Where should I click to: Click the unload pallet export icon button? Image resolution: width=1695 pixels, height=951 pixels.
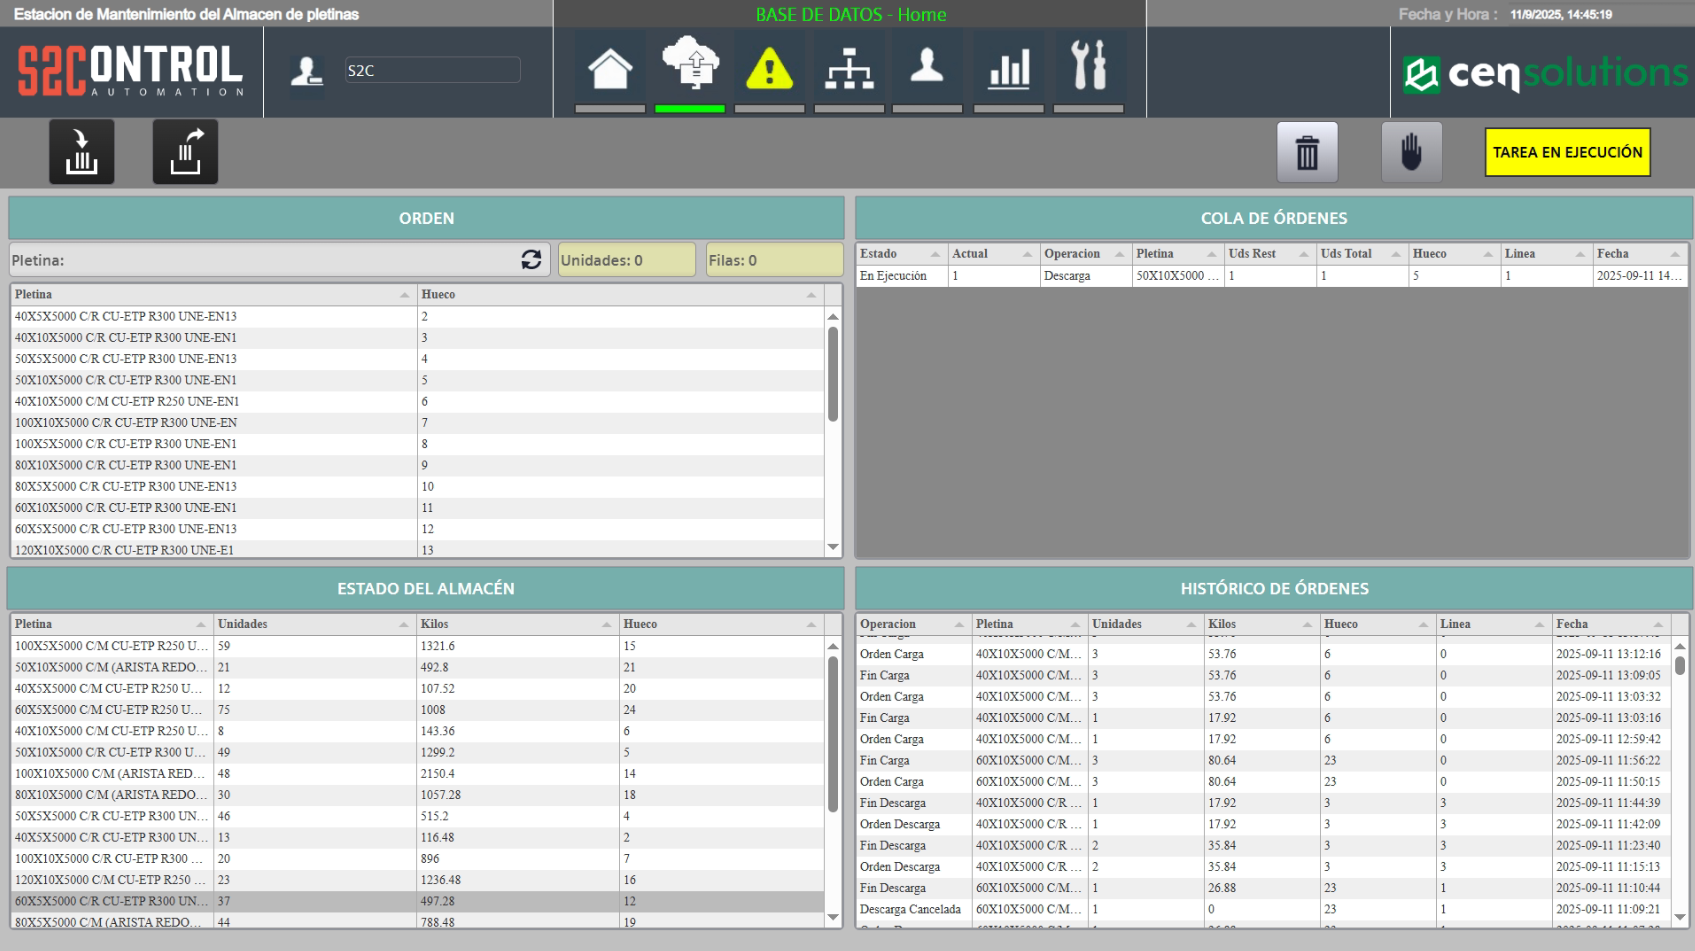pyautogui.click(x=185, y=152)
